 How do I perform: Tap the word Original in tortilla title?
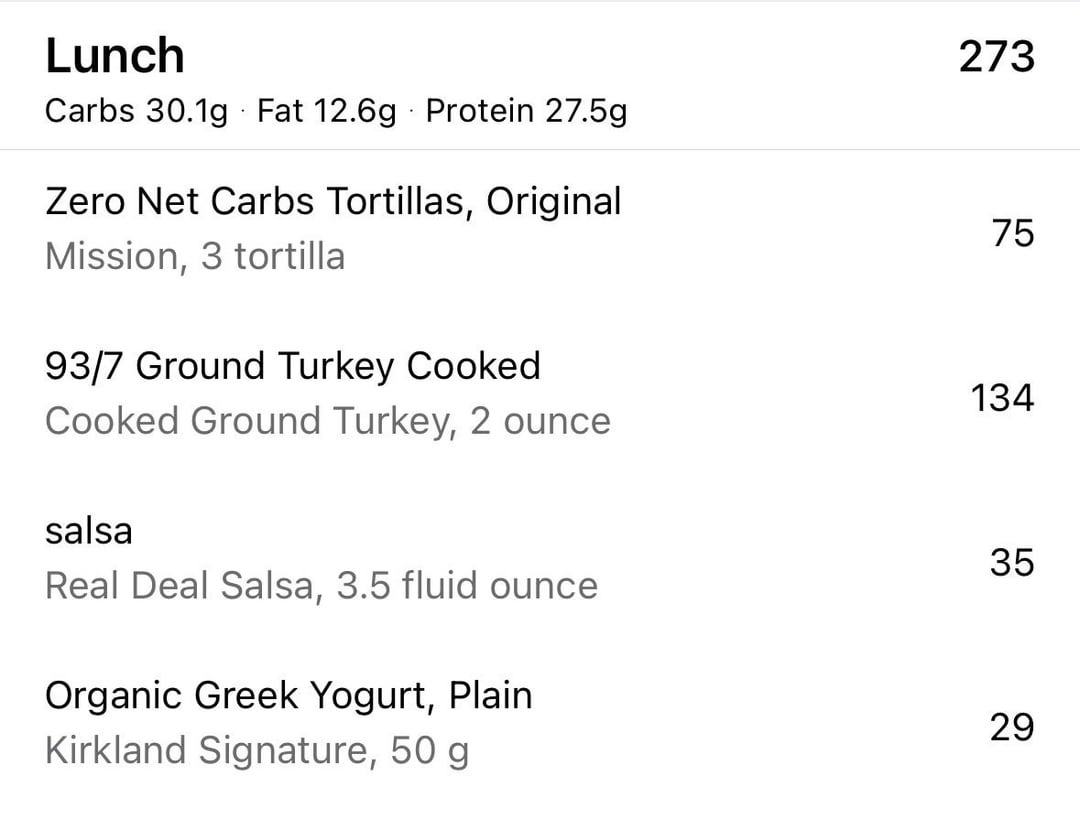[x=554, y=202]
